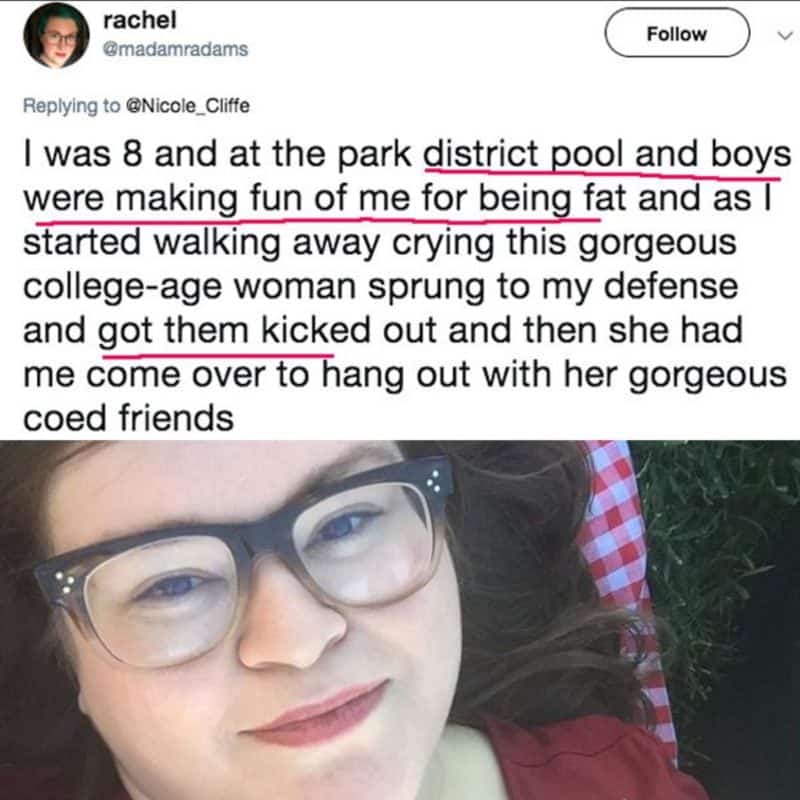800x800 pixels.
Task: Click the underlined 'district pool and boys' text
Action: coord(608,154)
